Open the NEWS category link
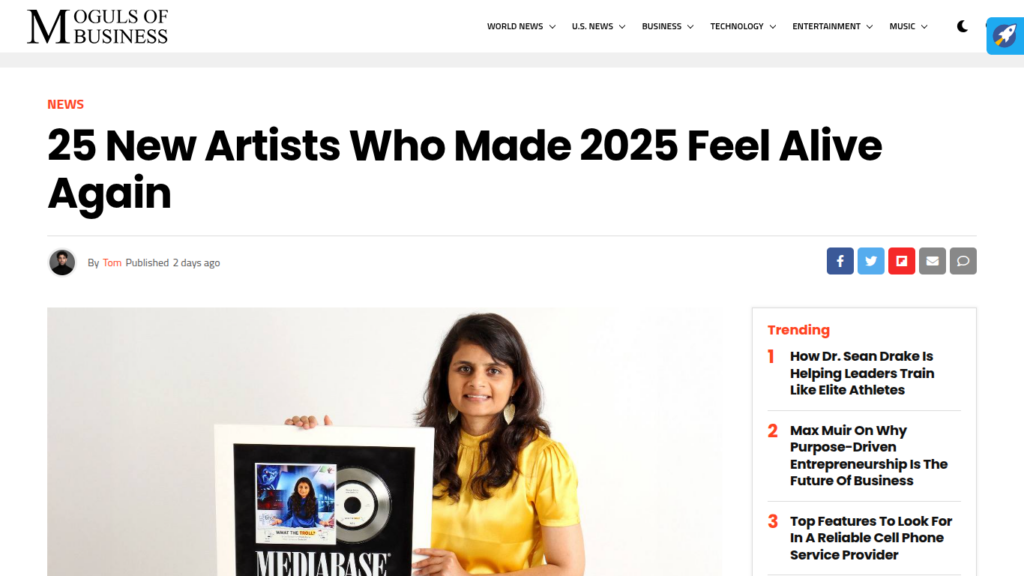This screenshot has height=576, width=1024. point(65,104)
